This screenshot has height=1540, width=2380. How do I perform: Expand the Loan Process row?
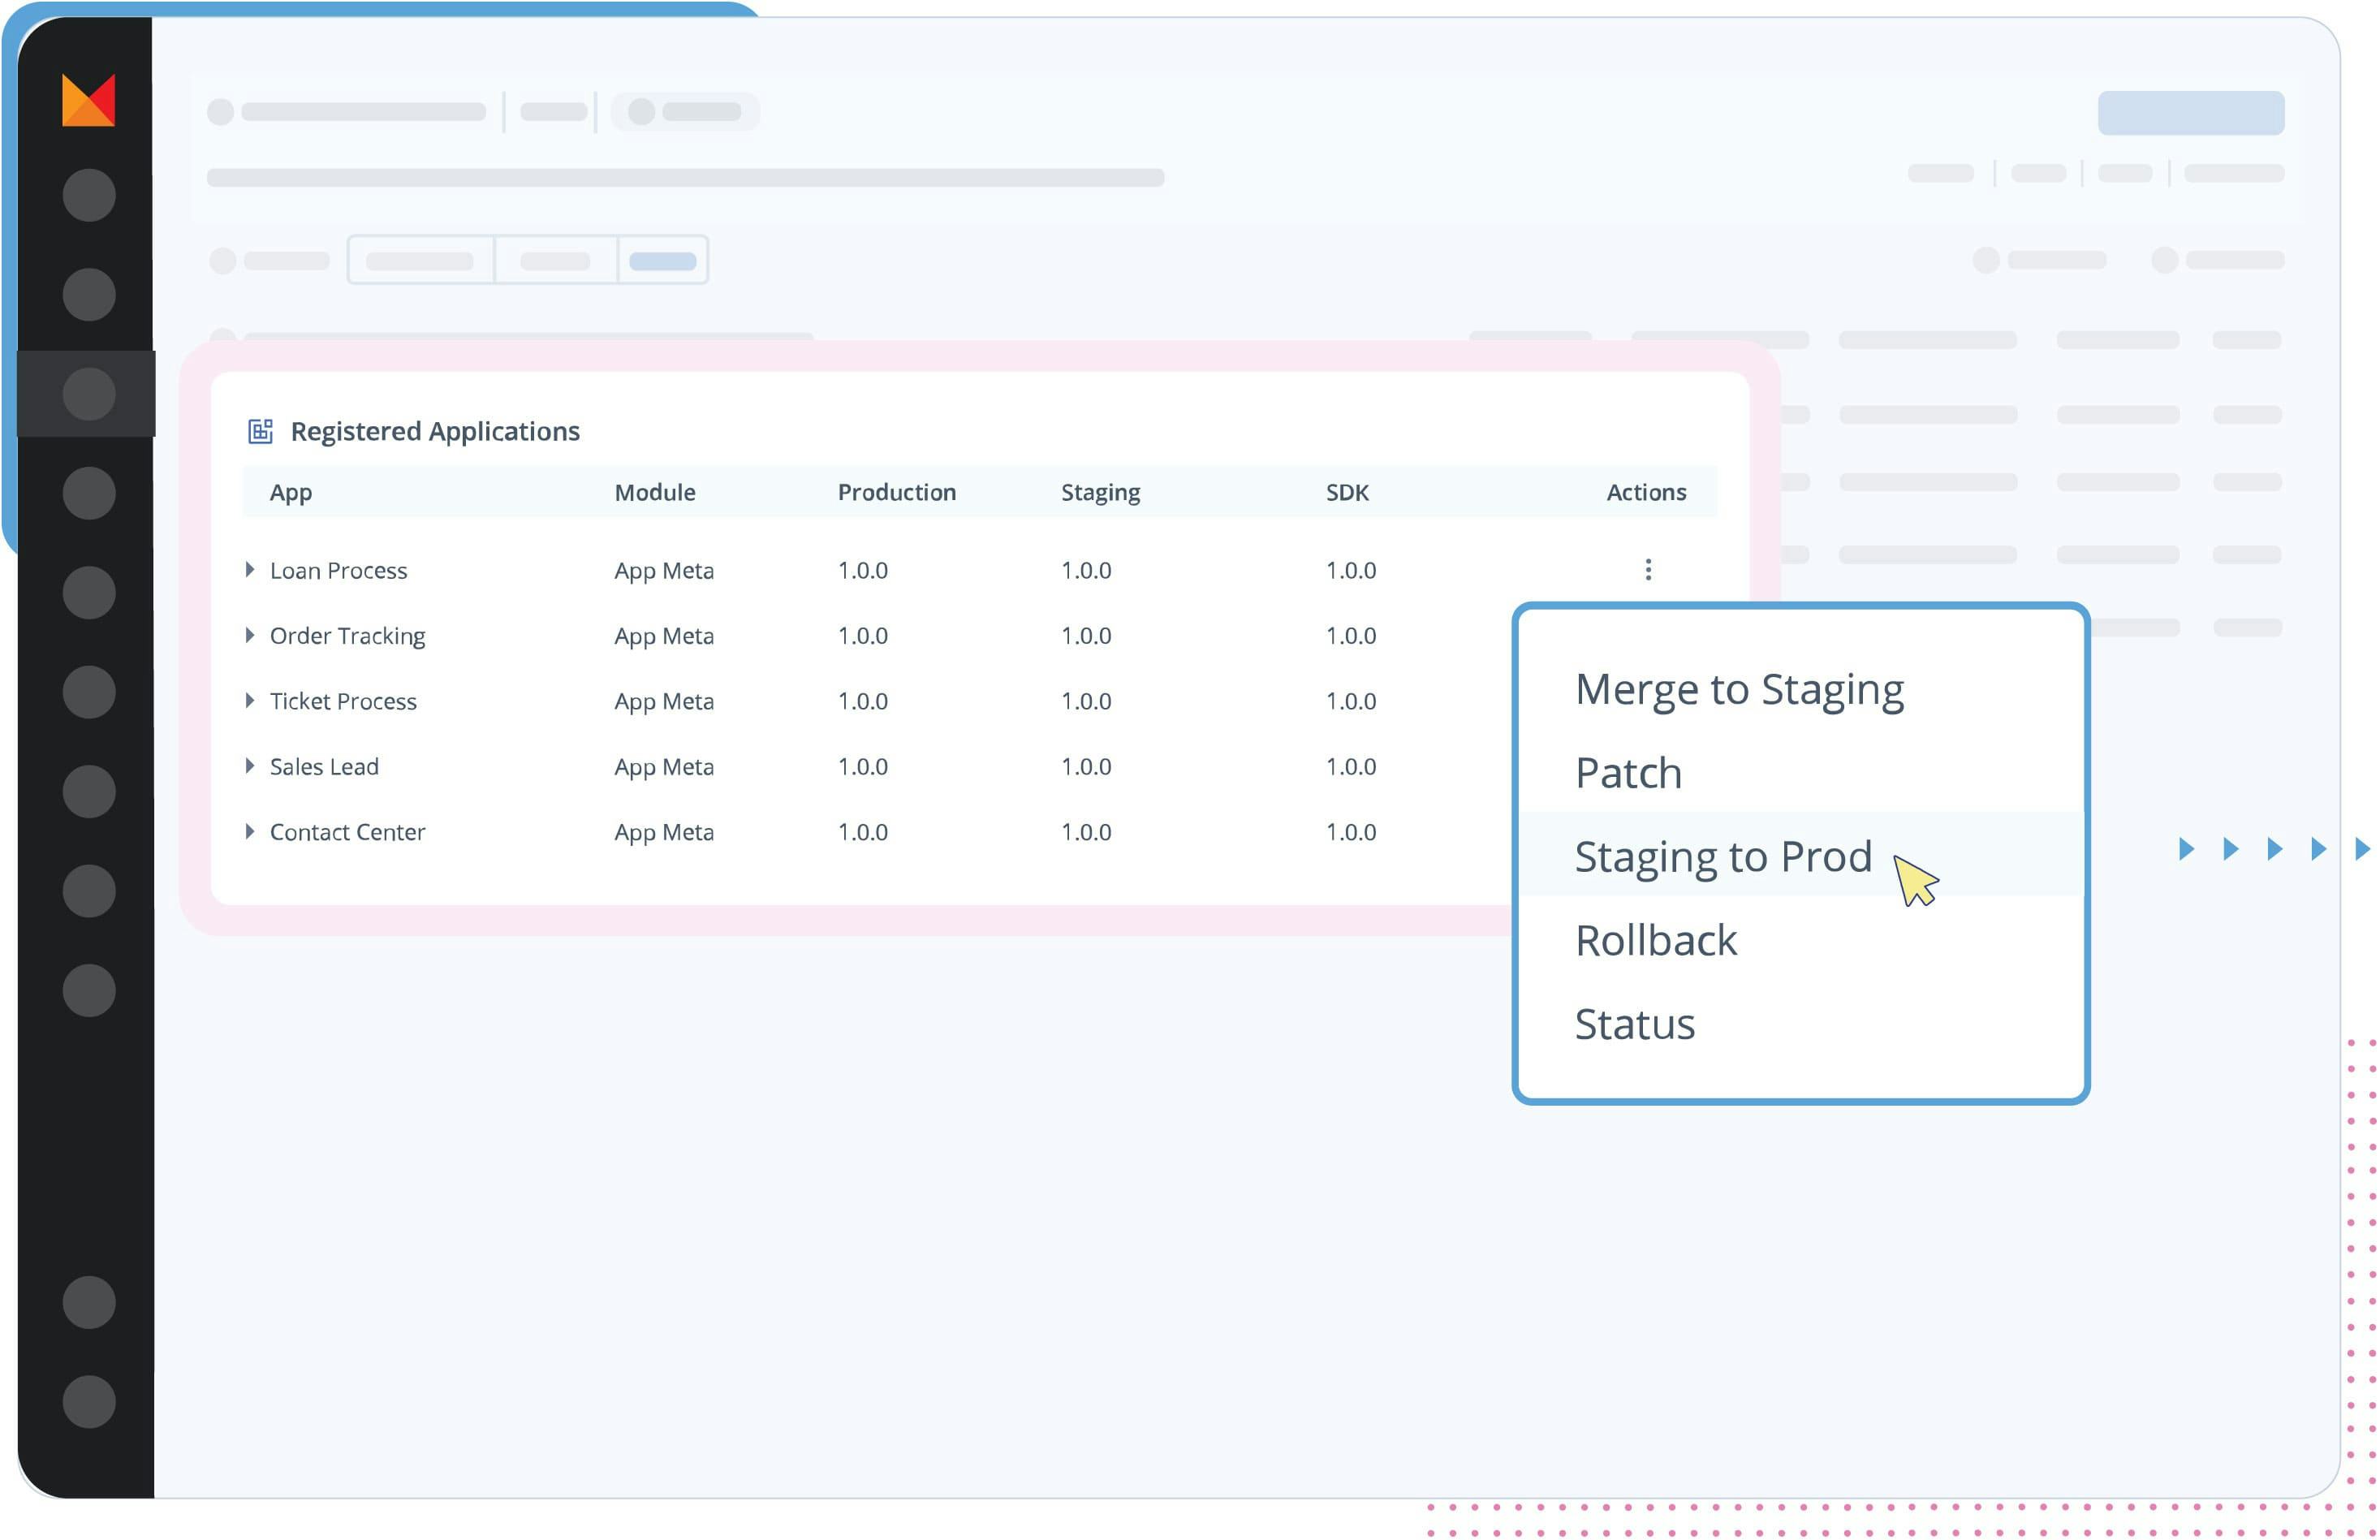coord(249,569)
